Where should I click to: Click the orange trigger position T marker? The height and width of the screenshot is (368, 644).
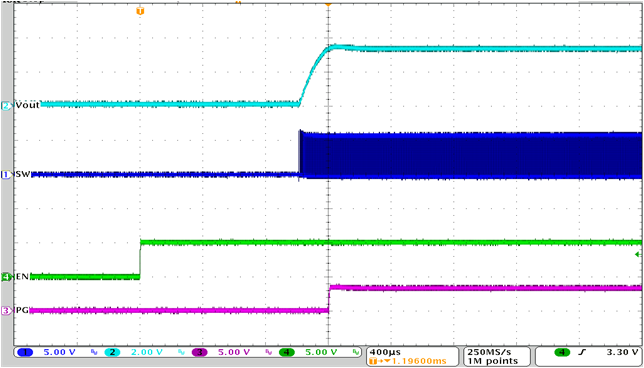(140, 11)
